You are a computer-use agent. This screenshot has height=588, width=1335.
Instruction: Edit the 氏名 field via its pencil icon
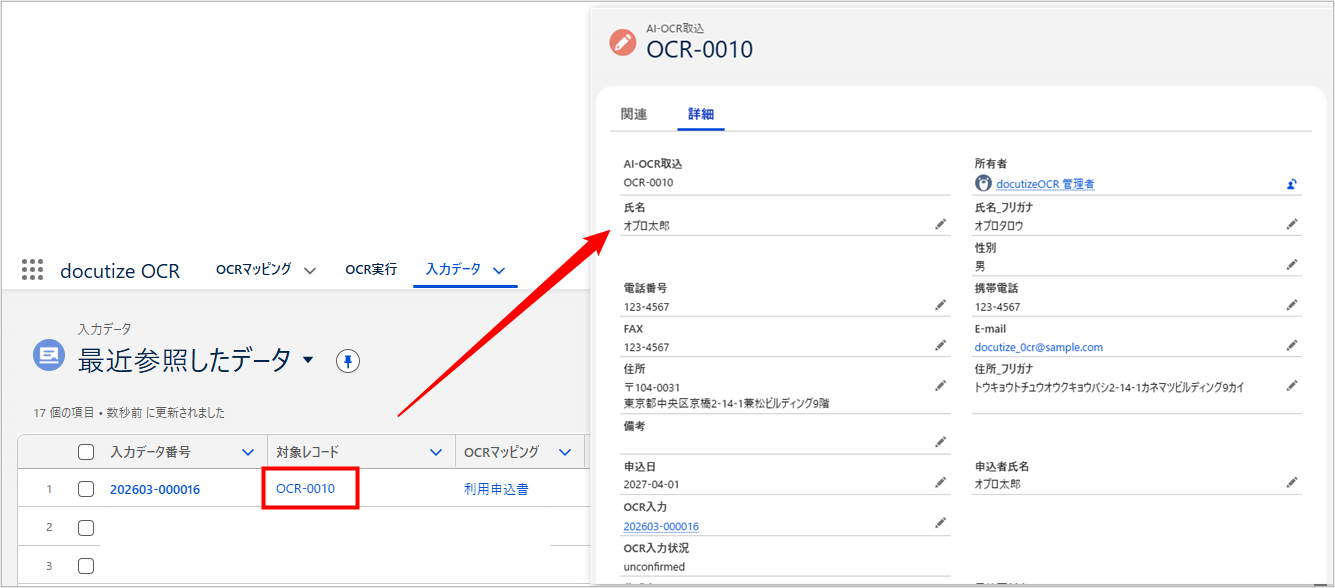(940, 224)
